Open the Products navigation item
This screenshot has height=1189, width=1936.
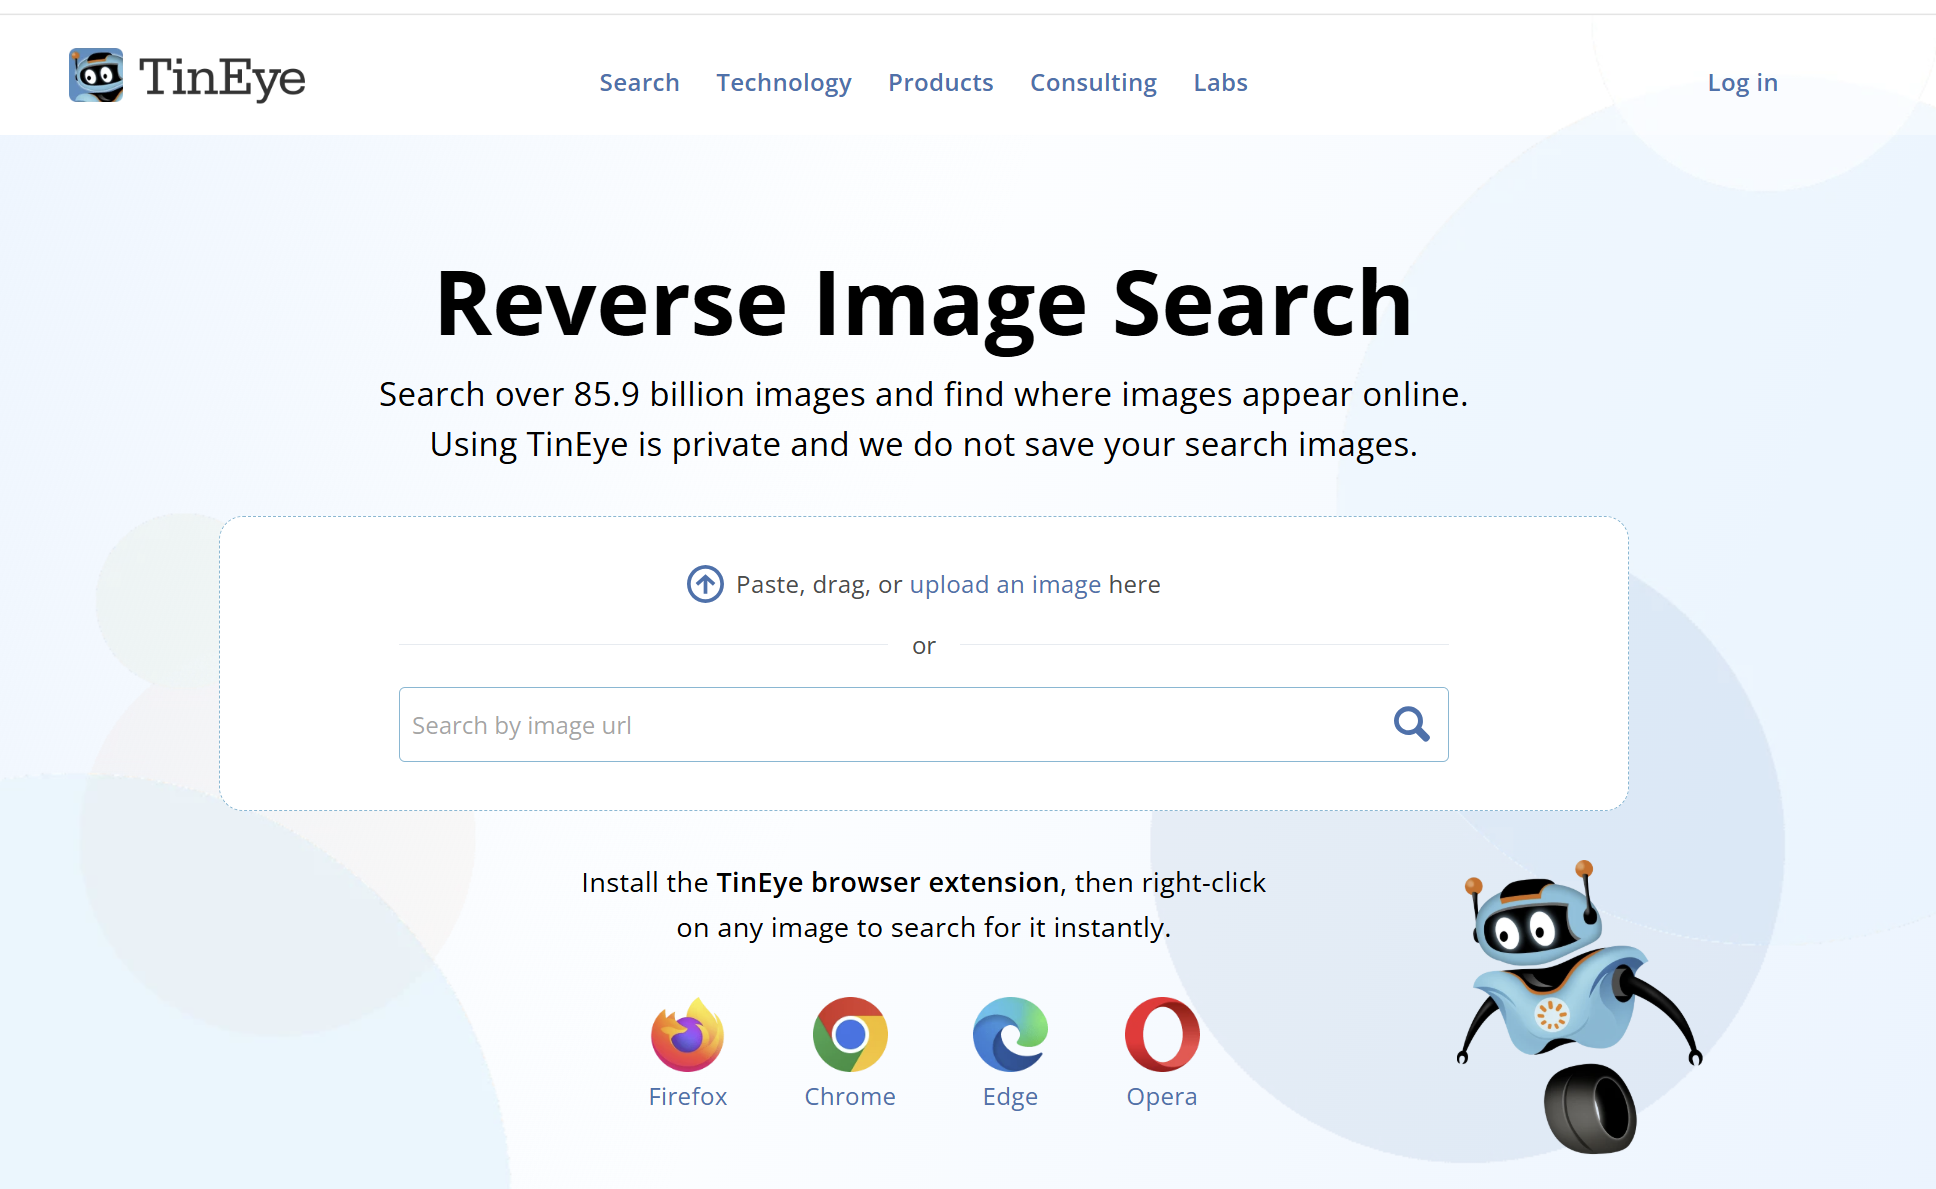point(941,83)
